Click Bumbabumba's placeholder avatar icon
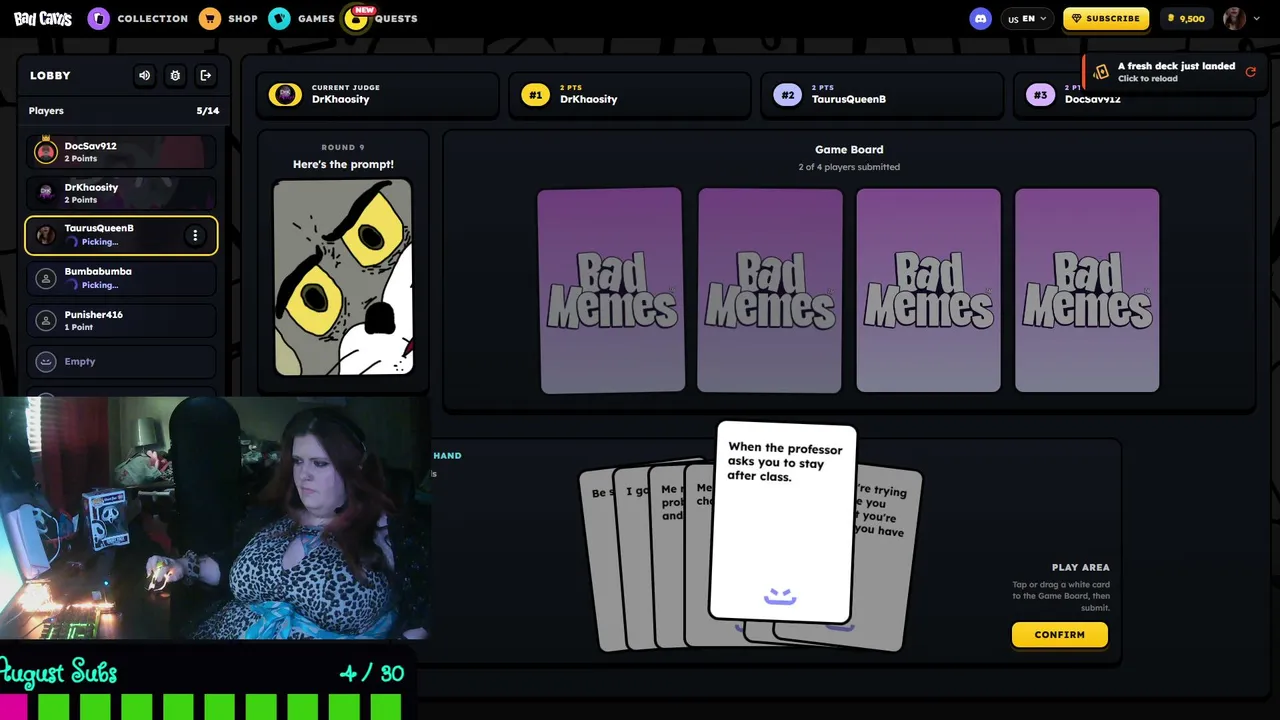1280x720 pixels. coord(45,279)
